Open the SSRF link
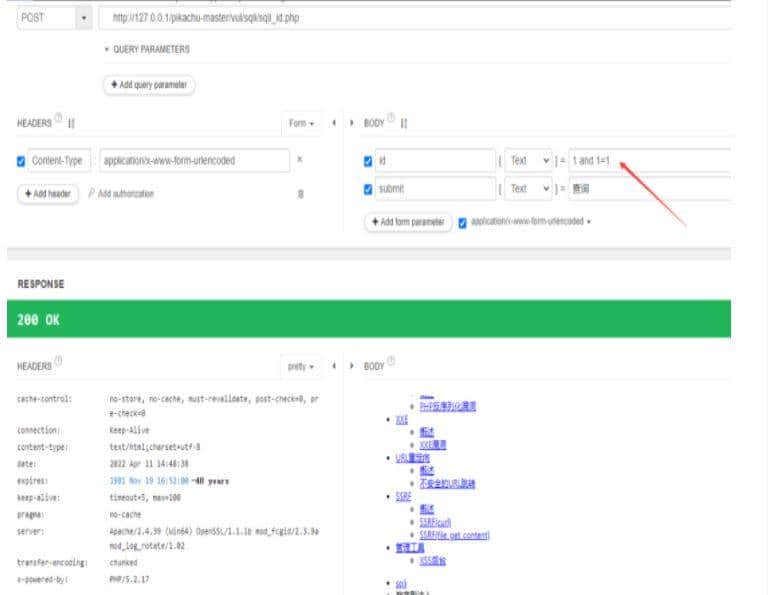Image resolution: width=768 pixels, height=595 pixels. point(403,497)
